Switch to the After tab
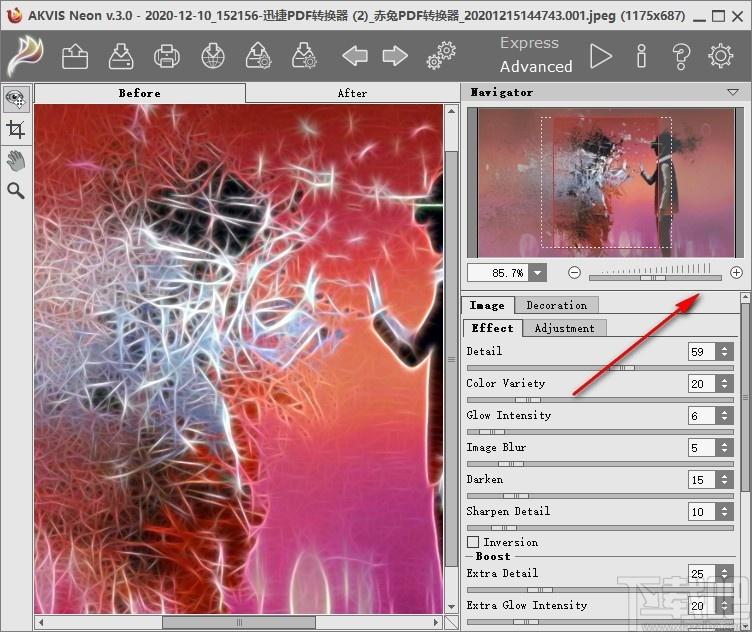 [352, 93]
